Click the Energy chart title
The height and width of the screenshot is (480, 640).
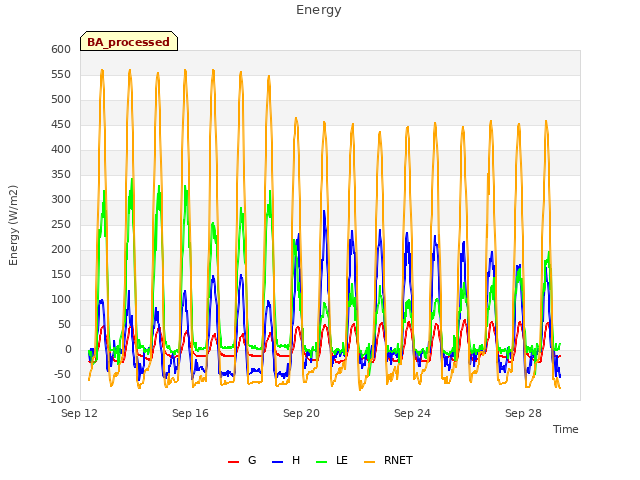[319, 10]
